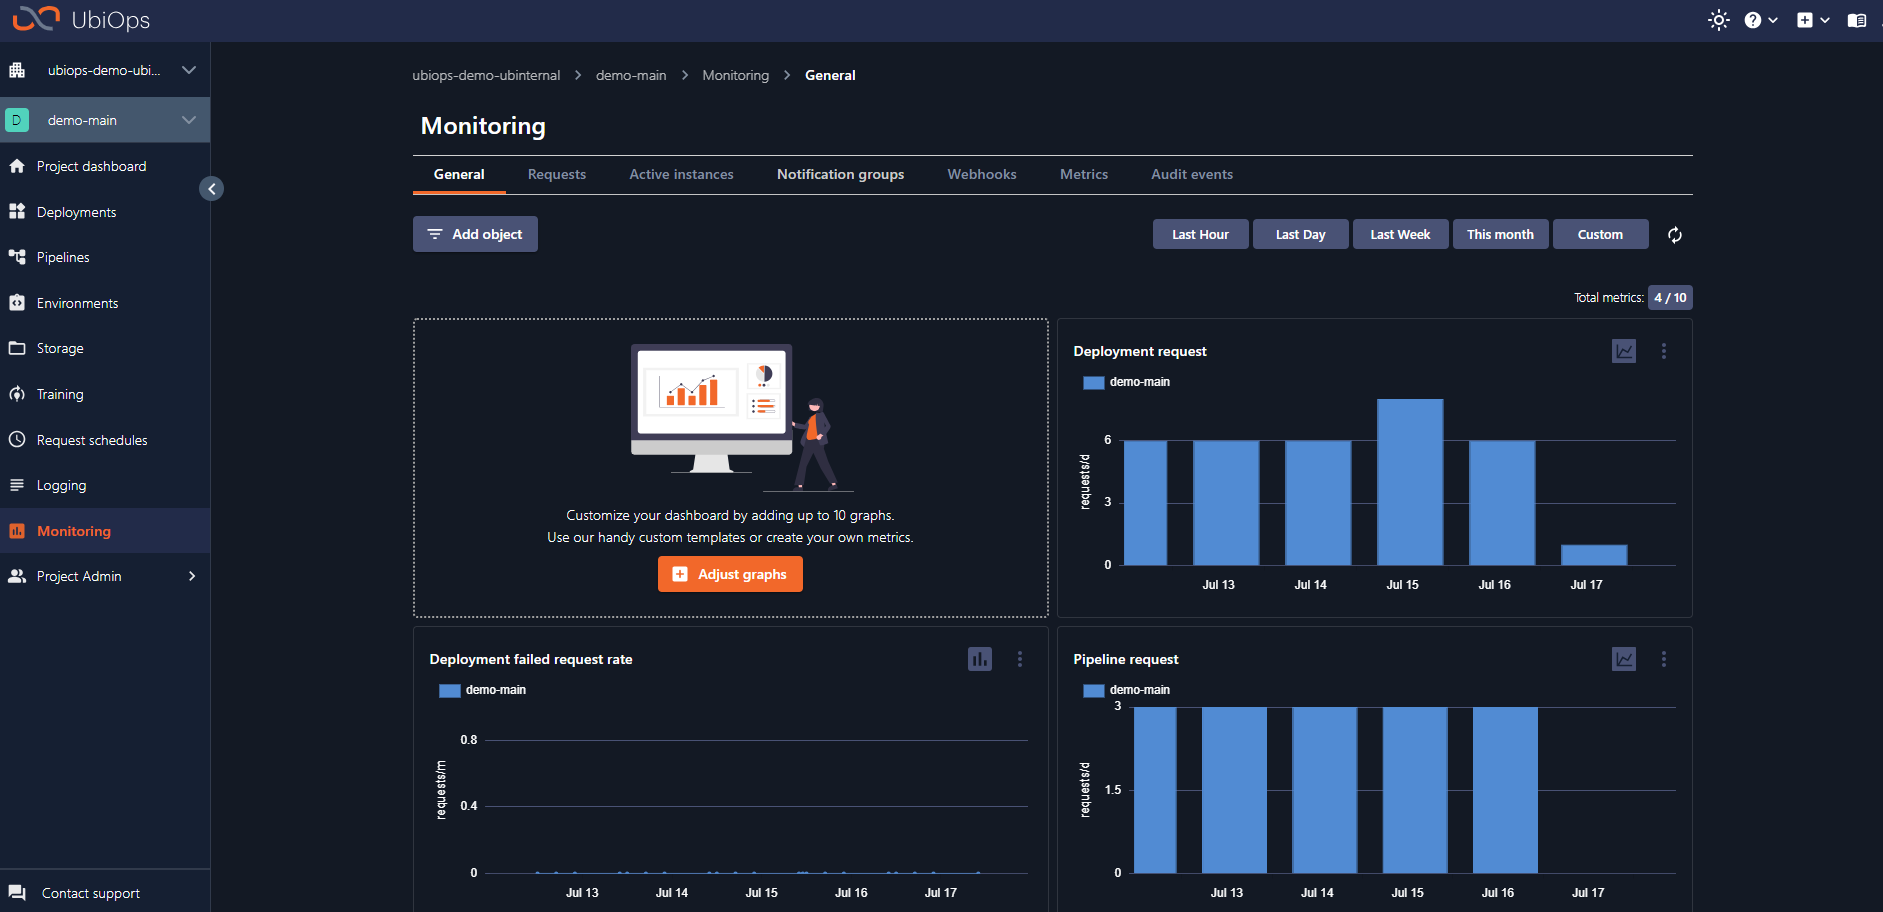Switch Pipeline request graph to line chart

click(1624, 659)
